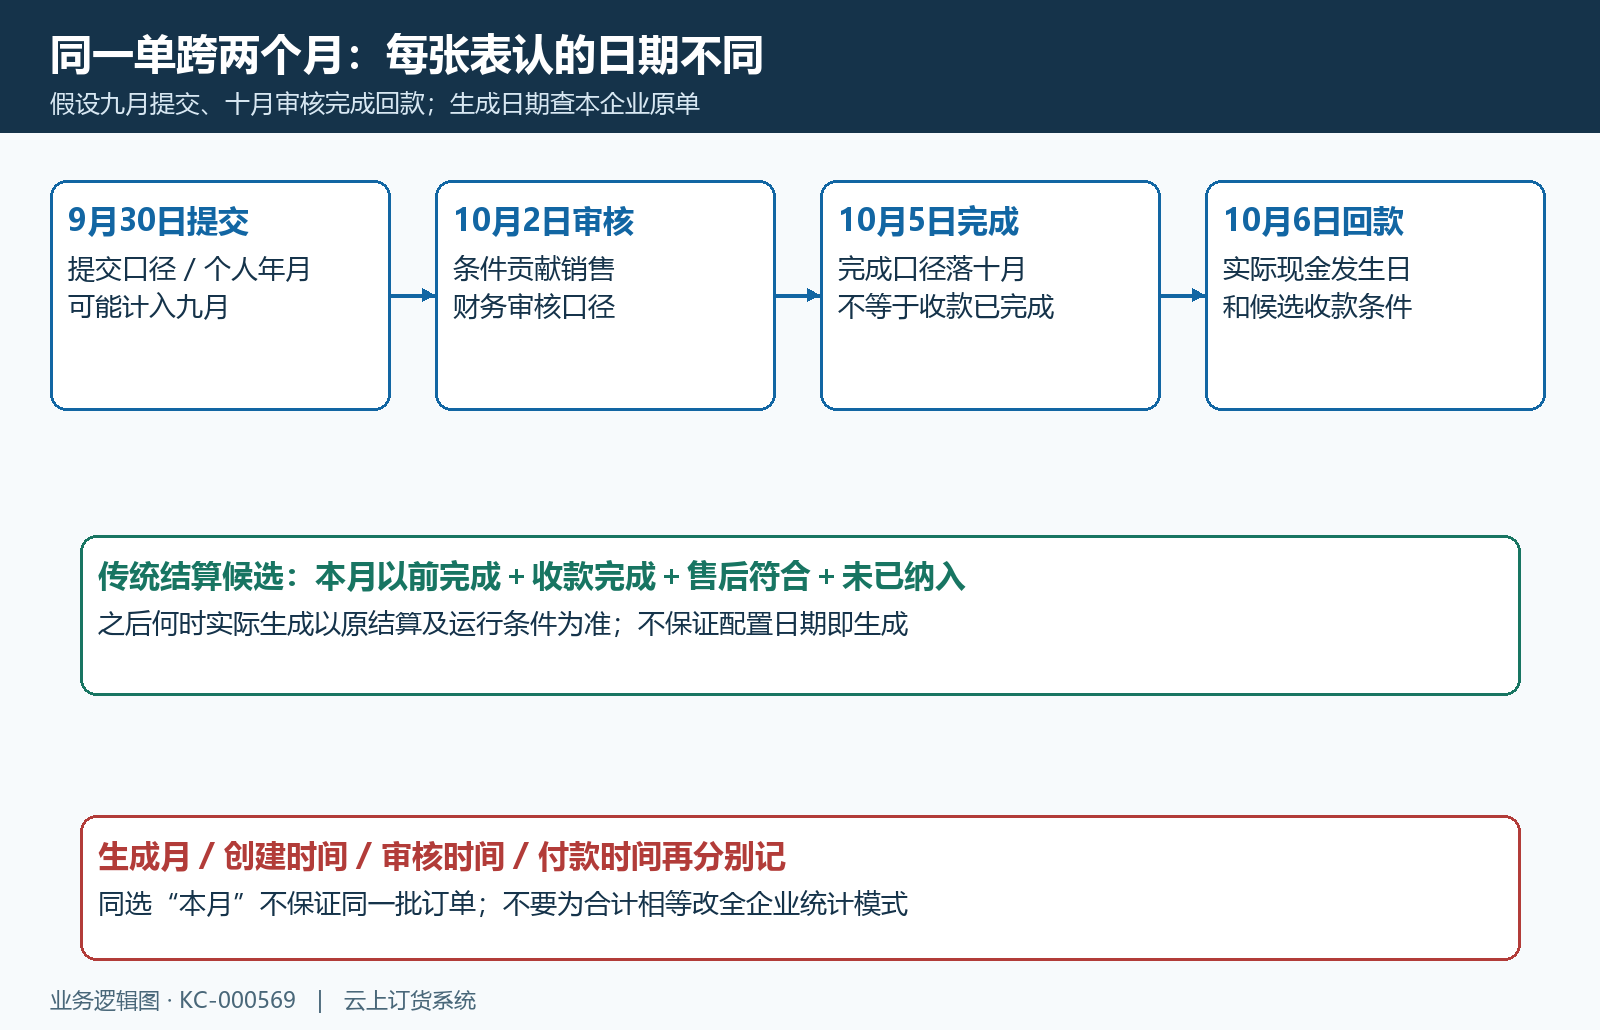Select the text 完成口径落十月
The height and width of the screenshot is (1030, 1600).
point(931,269)
